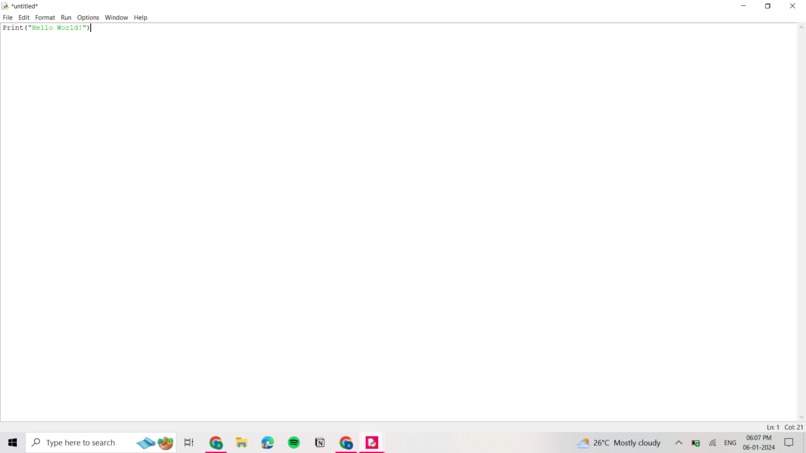Viewport: 806px width, 453px height.
Task: Open the search highlights illustration in taskbar
Action: [x=155, y=443]
